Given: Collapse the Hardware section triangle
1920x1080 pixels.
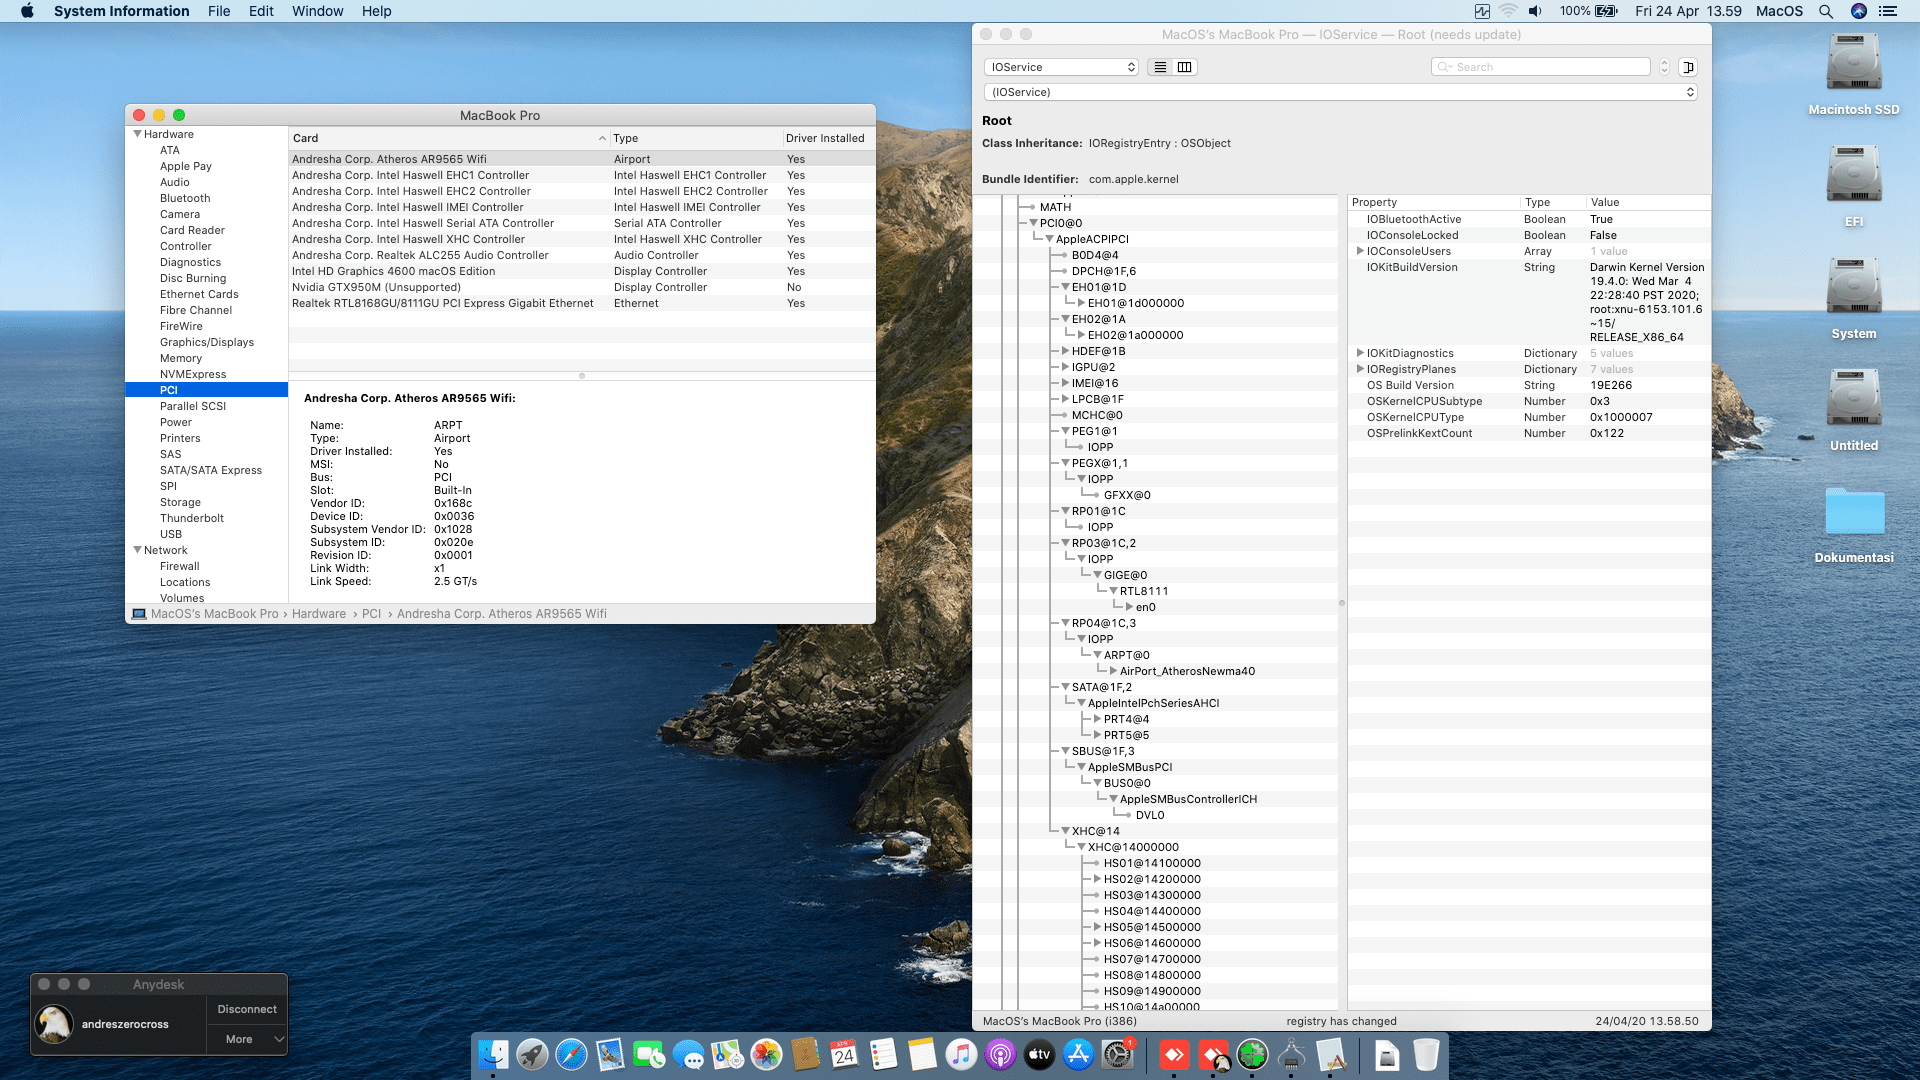Looking at the screenshot, I should coord(137,134).
